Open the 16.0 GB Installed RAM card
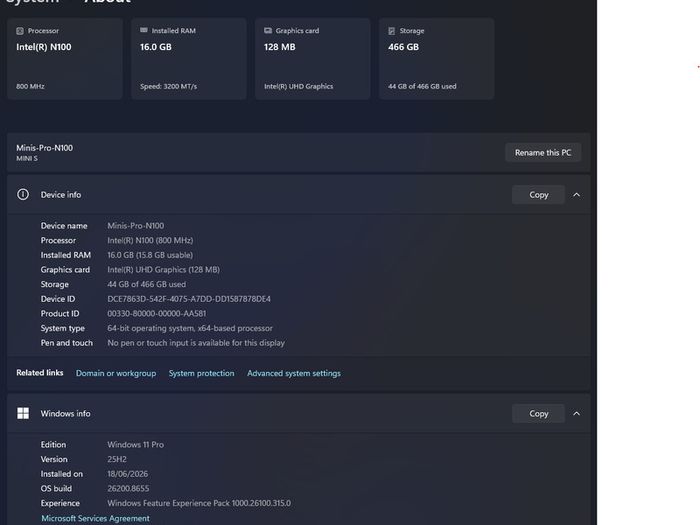 pos(189,58)
